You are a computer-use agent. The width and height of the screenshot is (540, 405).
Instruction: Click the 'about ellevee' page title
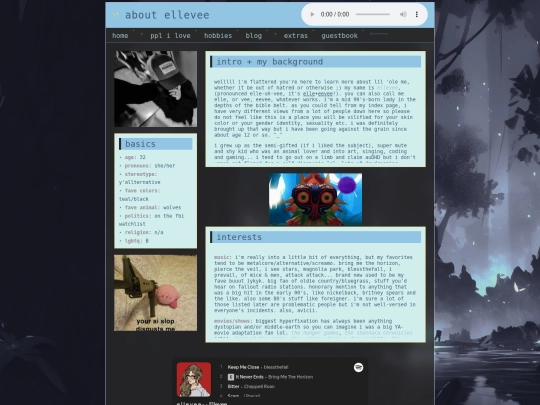[x=167, y=15]
